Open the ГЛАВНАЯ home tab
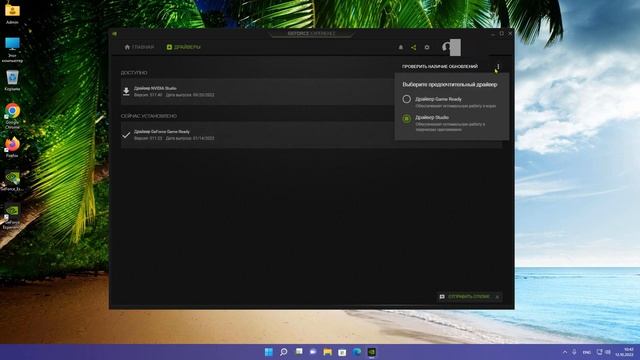The height and width of the screenshot is (360, 640). point(139,47)
